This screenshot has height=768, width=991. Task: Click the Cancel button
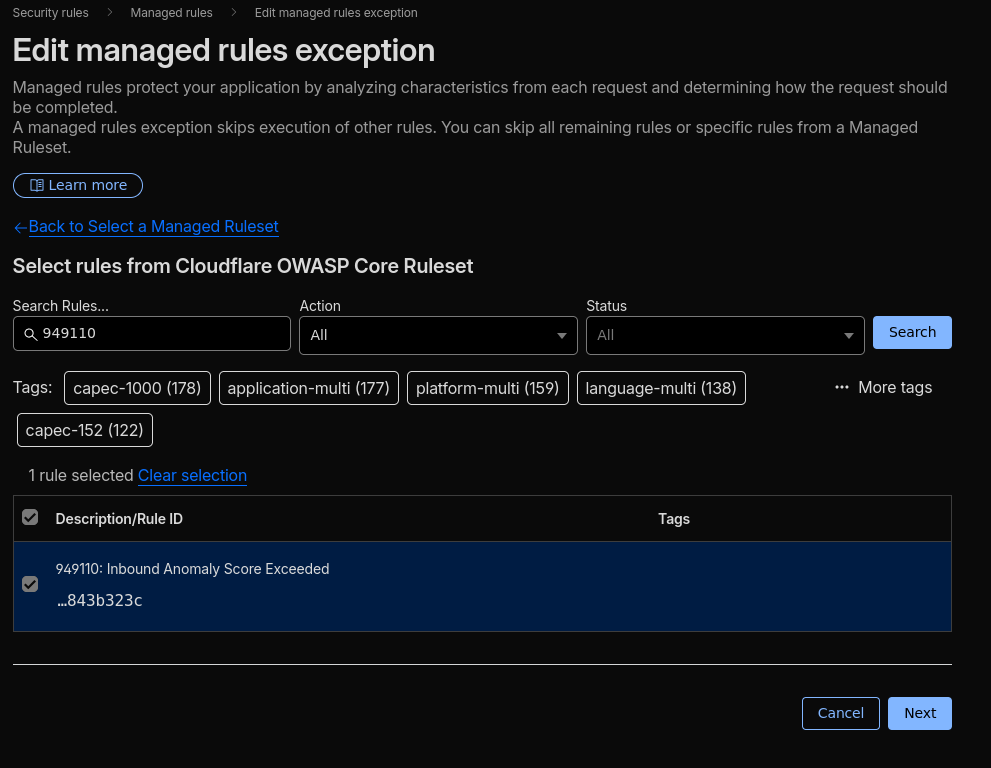pyautogui.click(x=841, y=713)
